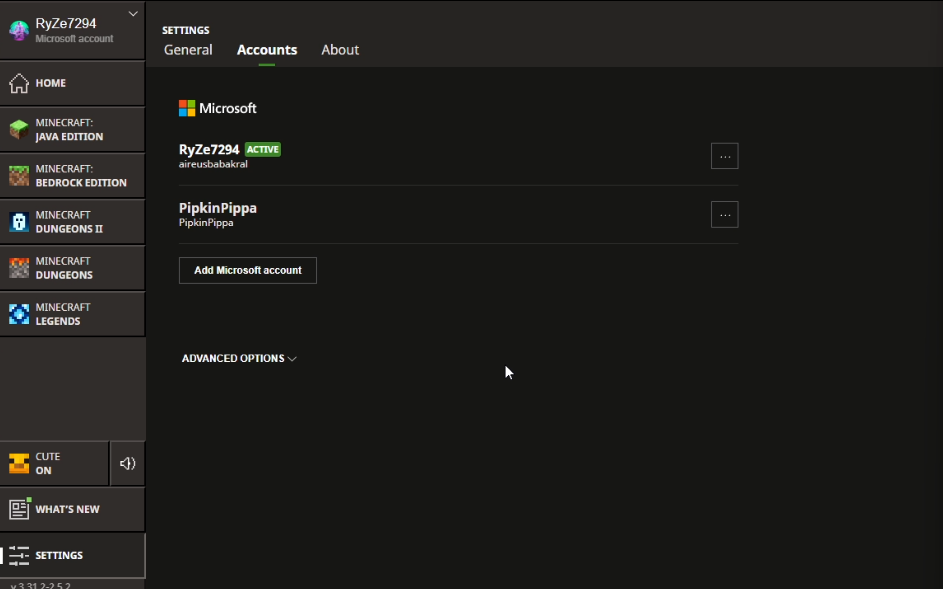Viewport: 943px width, 589px height.
Task: Open Minecraft Legends game icon
Action: (x=19, y=314)
